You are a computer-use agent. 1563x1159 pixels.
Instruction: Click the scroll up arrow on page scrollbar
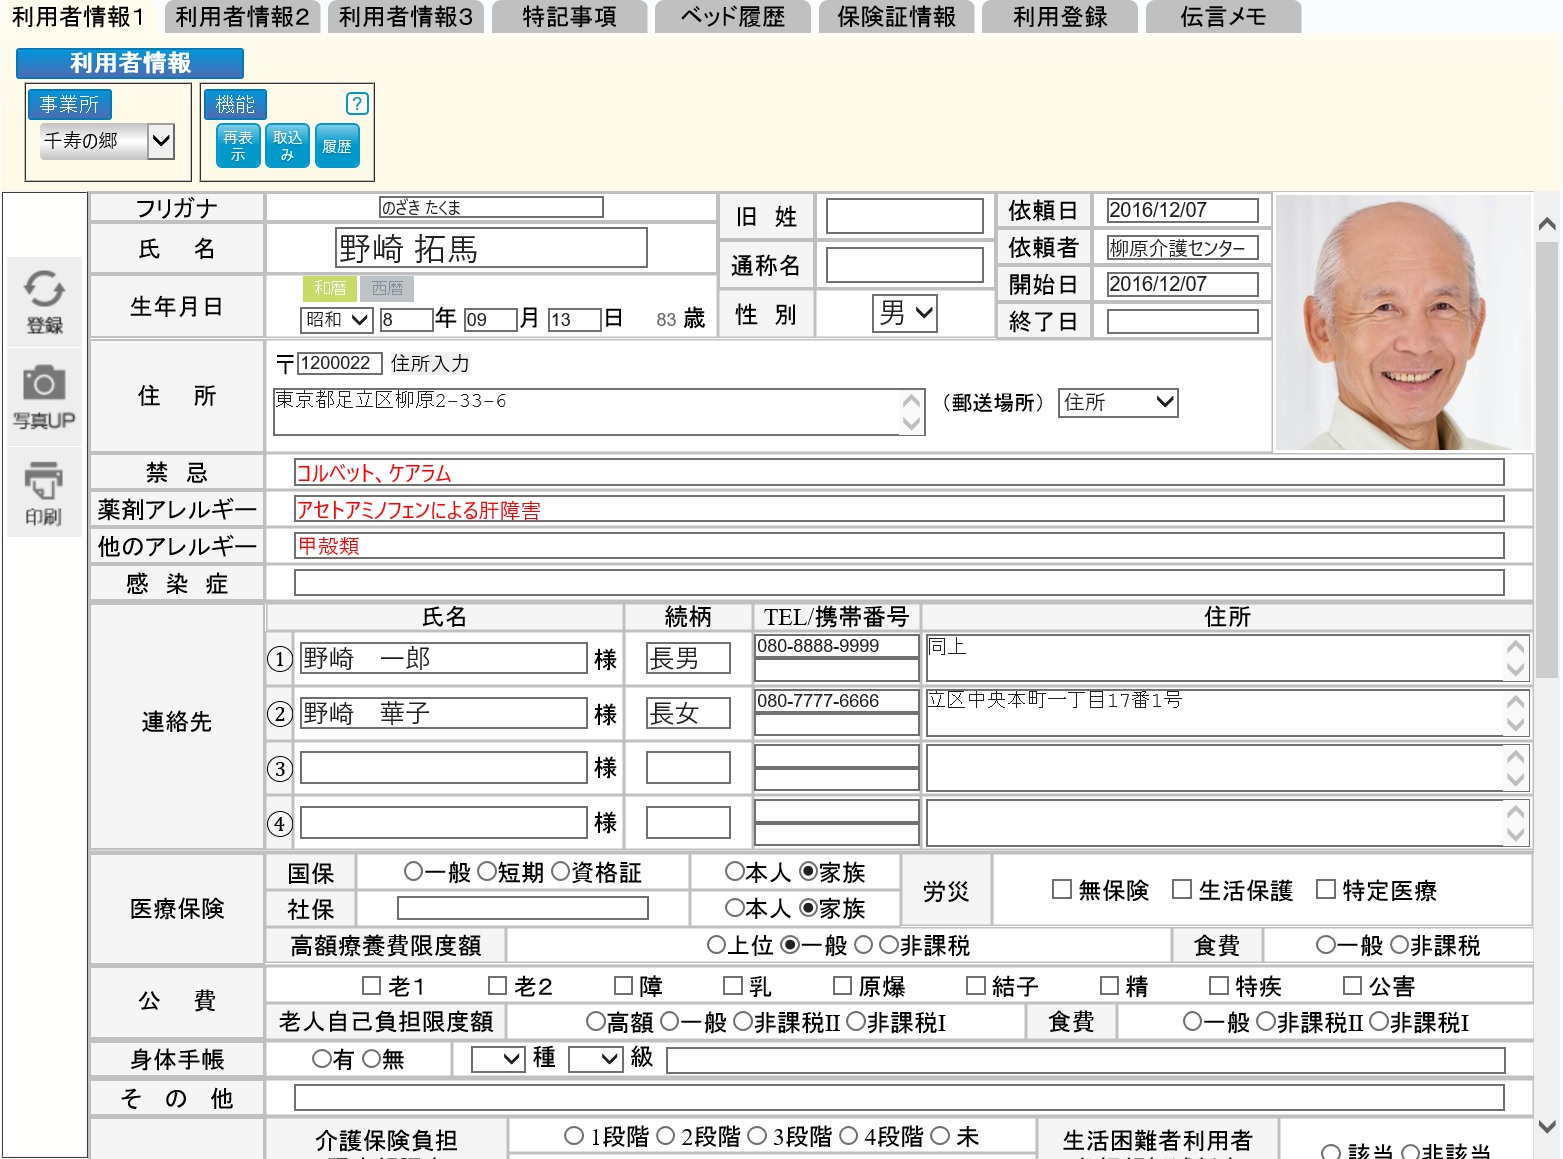1547,225
